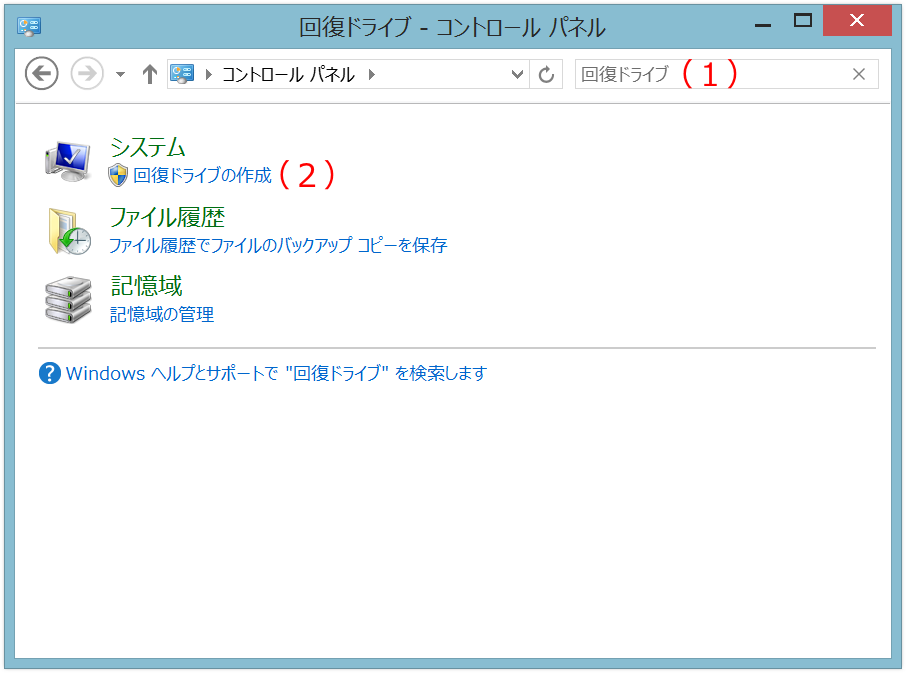
Task: Select コントロール パネル in the address bar
Action: [288, 74]
